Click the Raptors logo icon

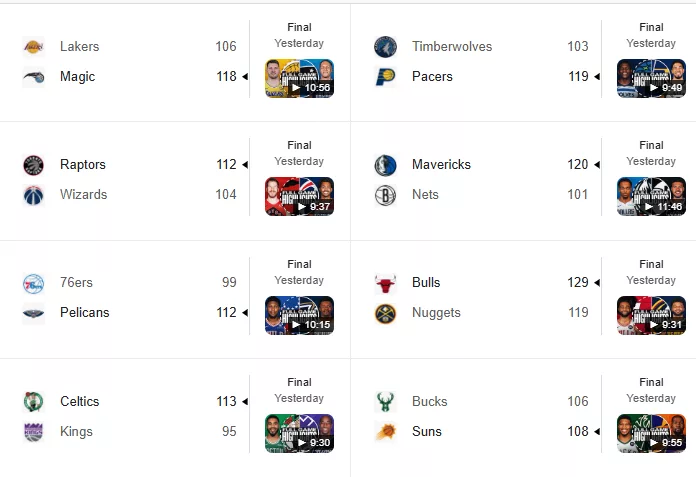33,165
